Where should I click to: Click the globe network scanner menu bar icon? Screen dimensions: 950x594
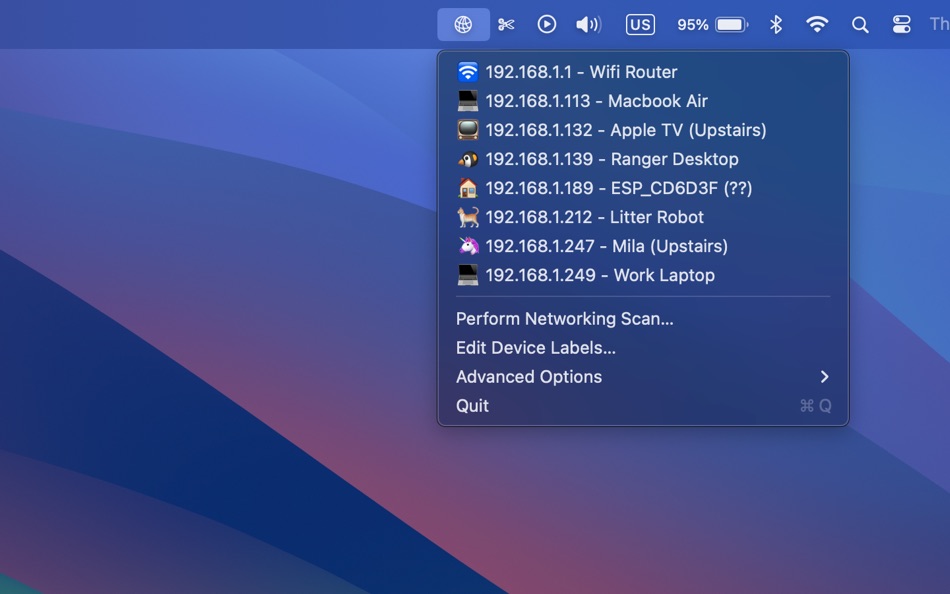point(463,24)
